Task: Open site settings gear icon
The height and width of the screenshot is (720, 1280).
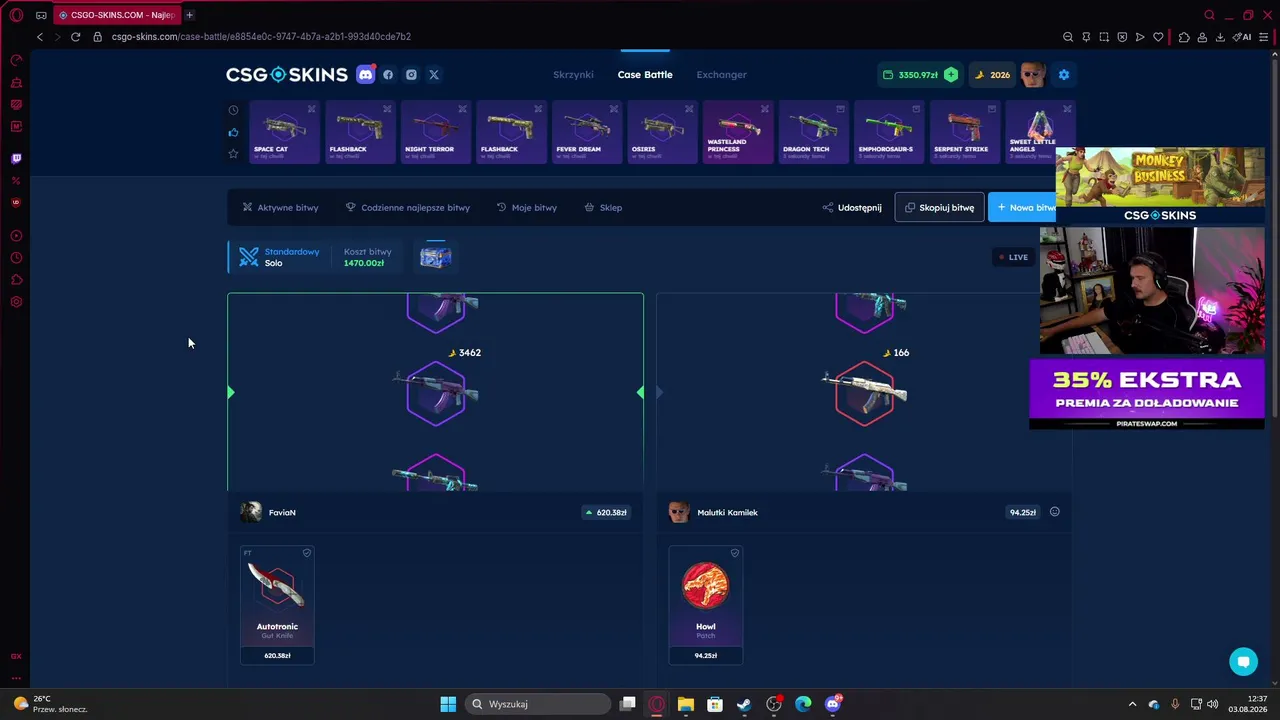Action: pyautogui.click(x=1064, y=74)
